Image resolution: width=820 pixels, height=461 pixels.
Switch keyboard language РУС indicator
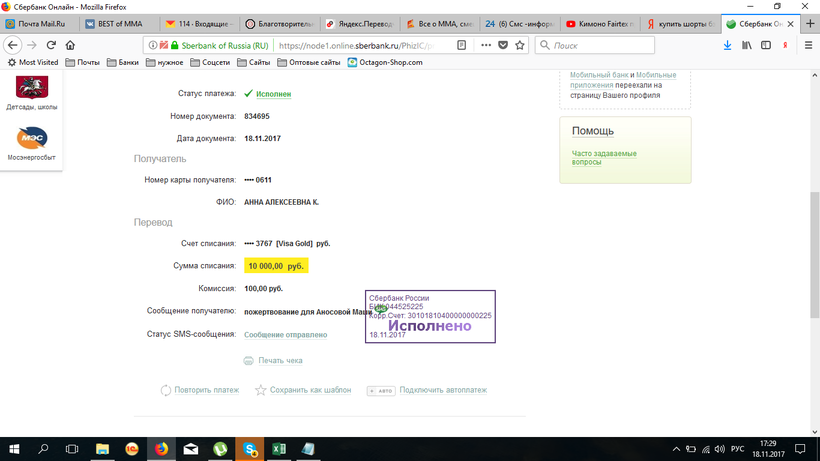(x=737, y=449)
